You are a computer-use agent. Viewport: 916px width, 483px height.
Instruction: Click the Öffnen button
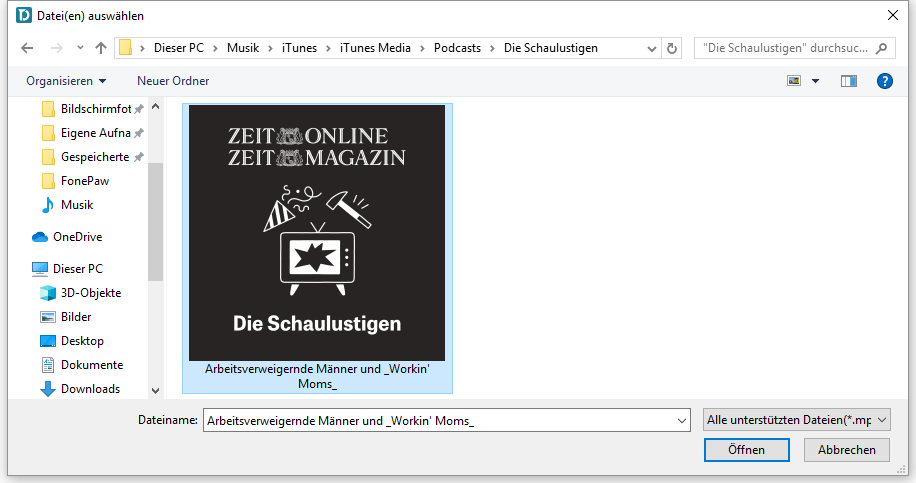pos(747,450)
